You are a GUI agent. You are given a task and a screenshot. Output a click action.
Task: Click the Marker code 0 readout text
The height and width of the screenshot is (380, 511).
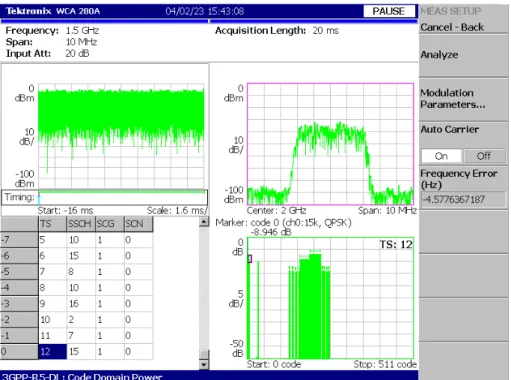[x=283, y=223]
